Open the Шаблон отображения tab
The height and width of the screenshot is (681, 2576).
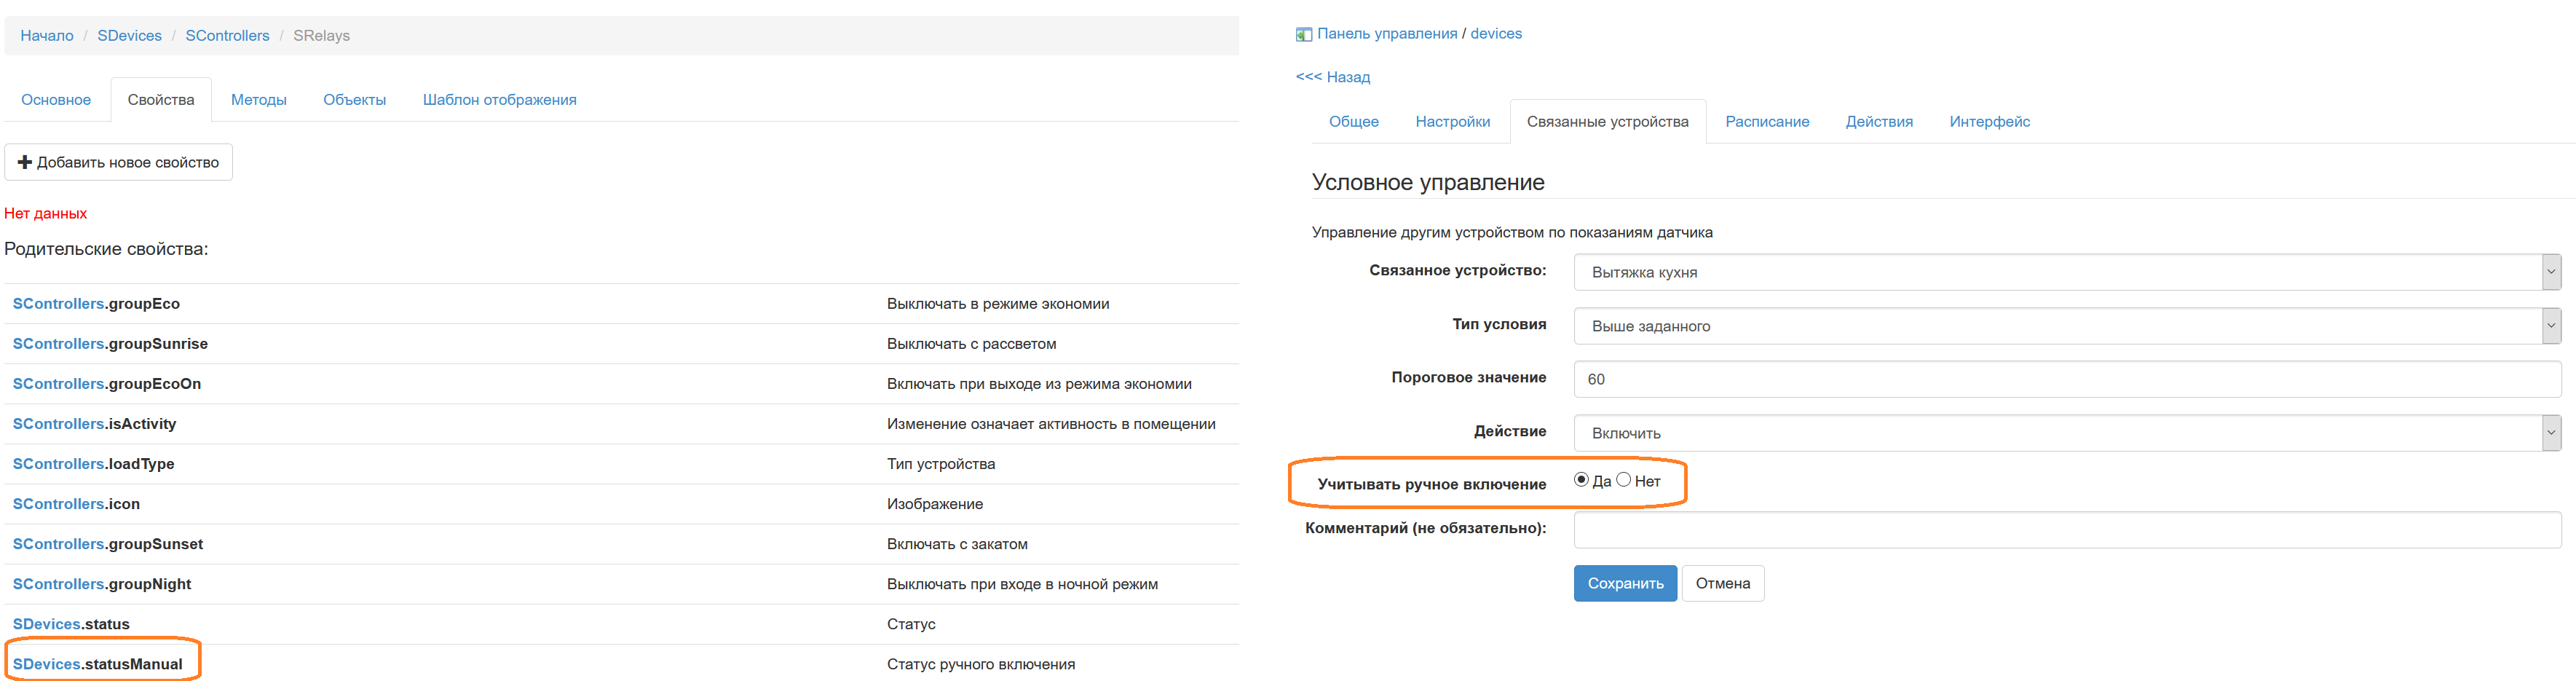[499, 100]
